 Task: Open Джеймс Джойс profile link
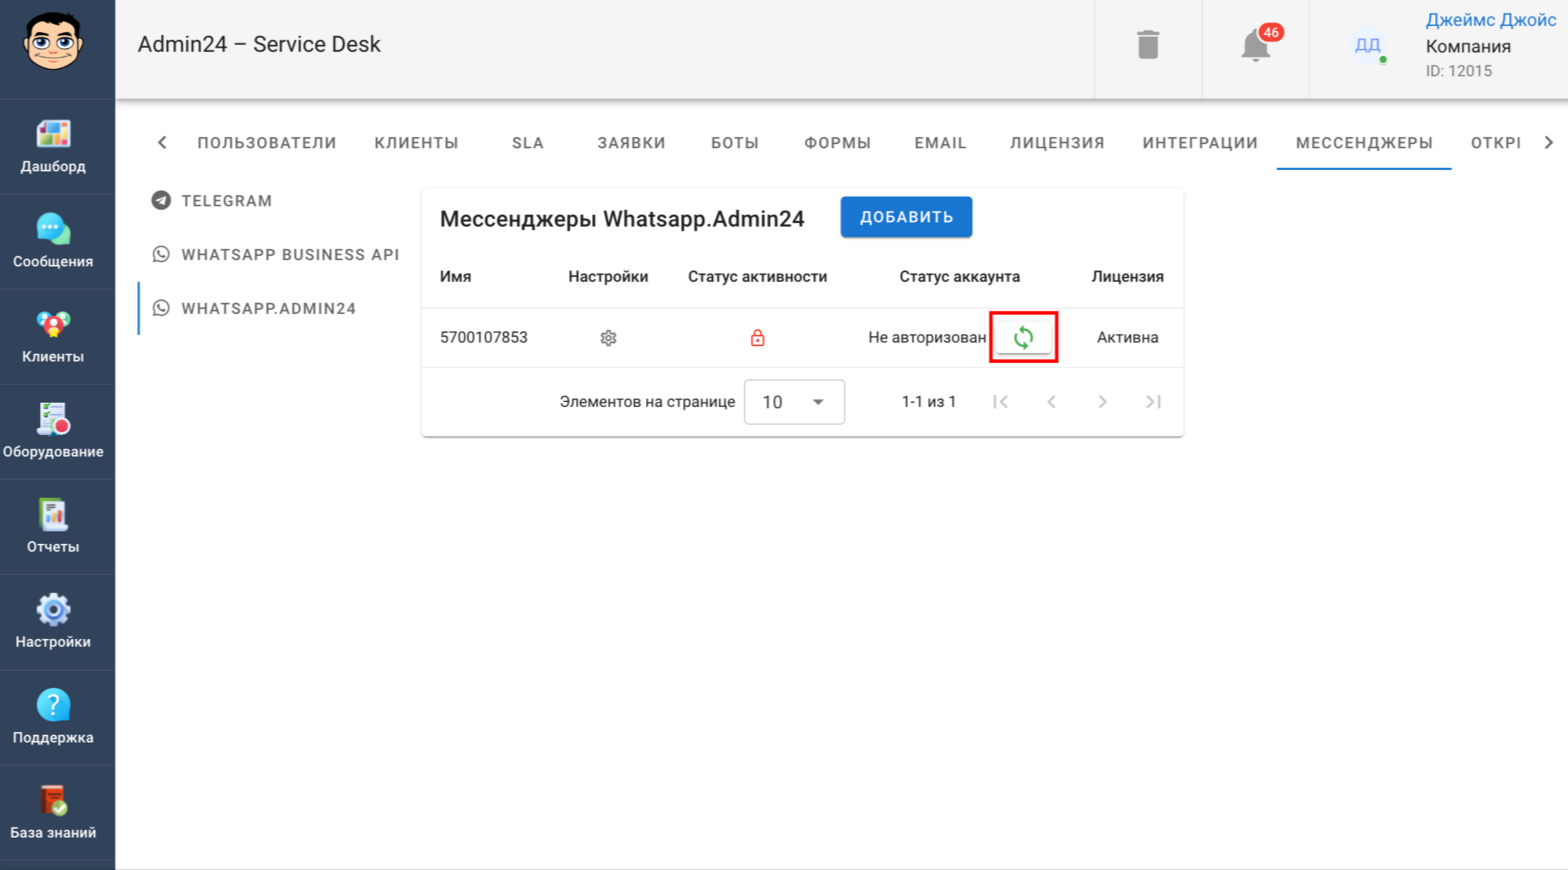pos(1490,20)
